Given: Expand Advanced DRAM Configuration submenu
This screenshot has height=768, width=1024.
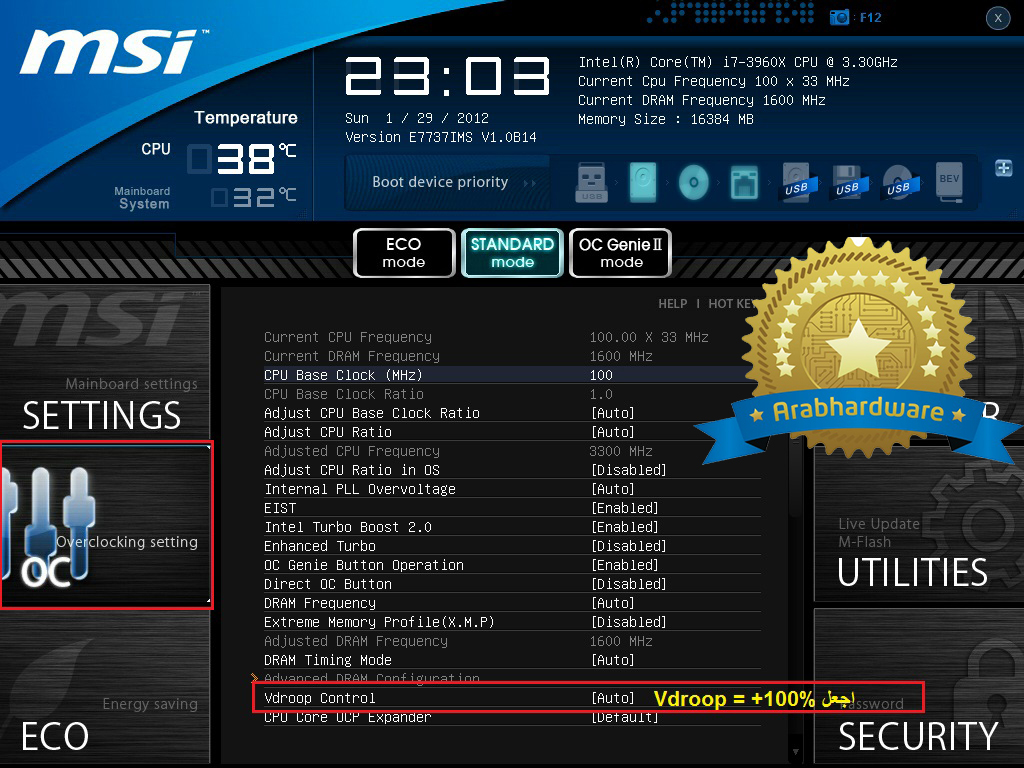Looking at the screenshot, I should pos(372,678).
